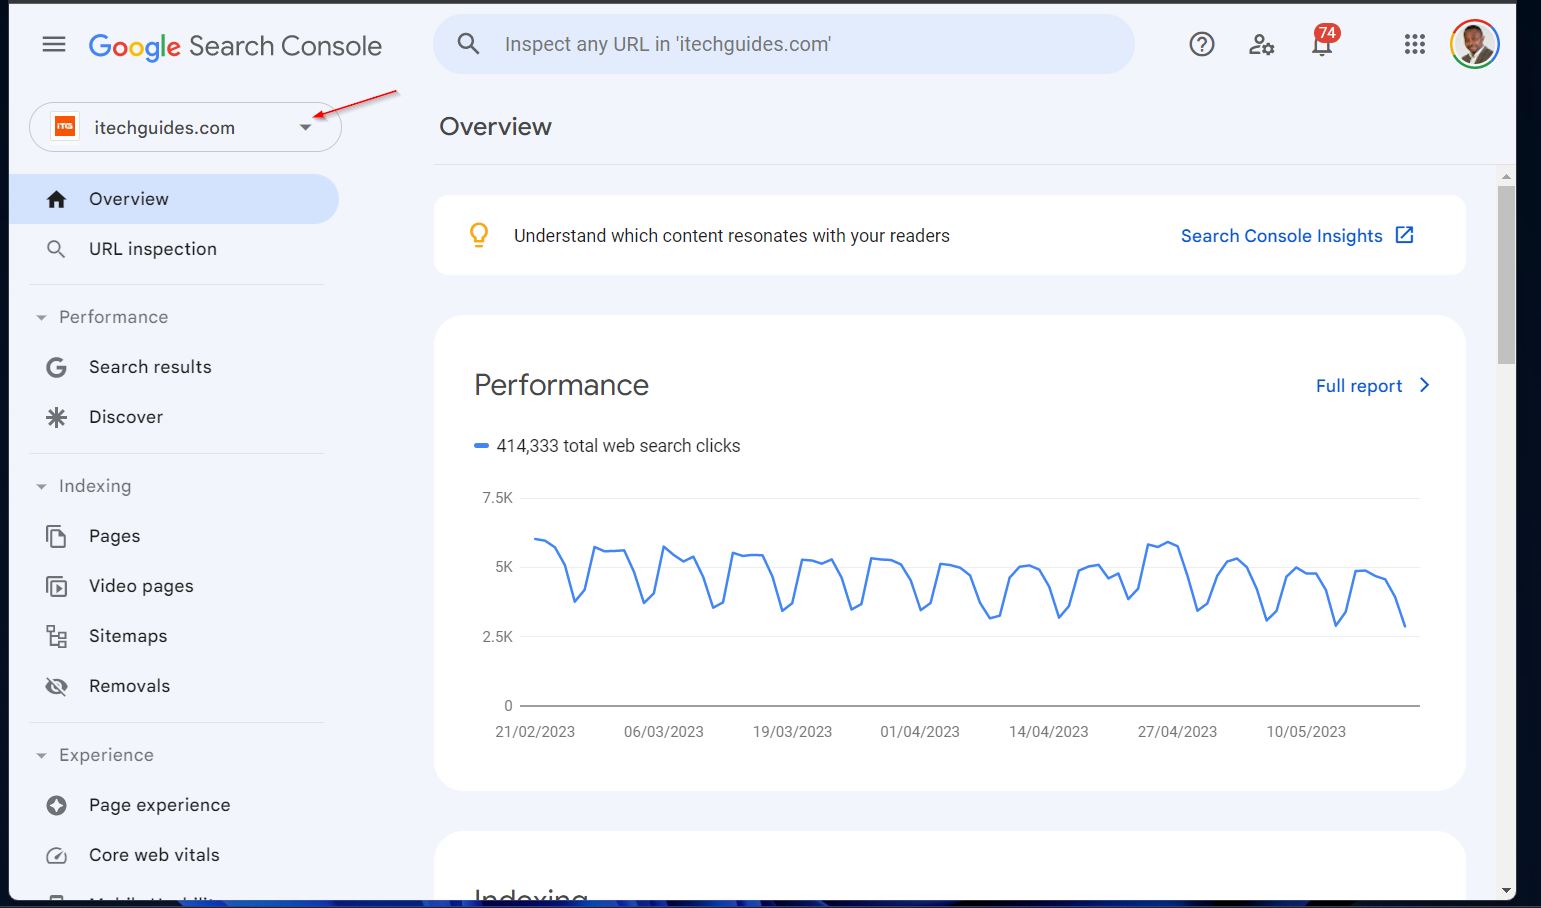Click 'Understand which content resonates' text
The image size is (1541, 908).
732,236
